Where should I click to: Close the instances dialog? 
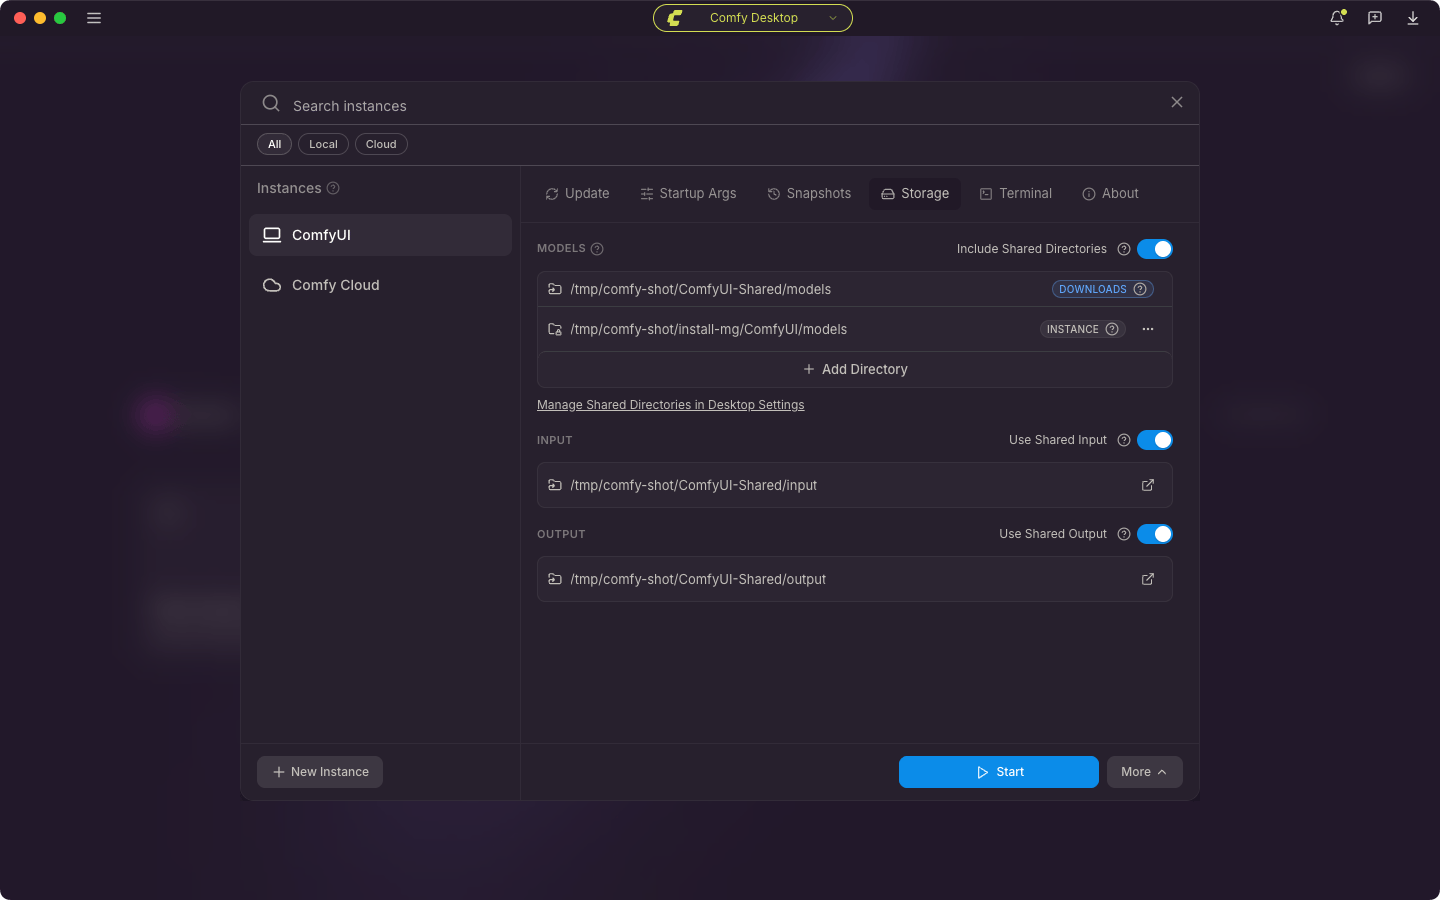pos(1177,102)
